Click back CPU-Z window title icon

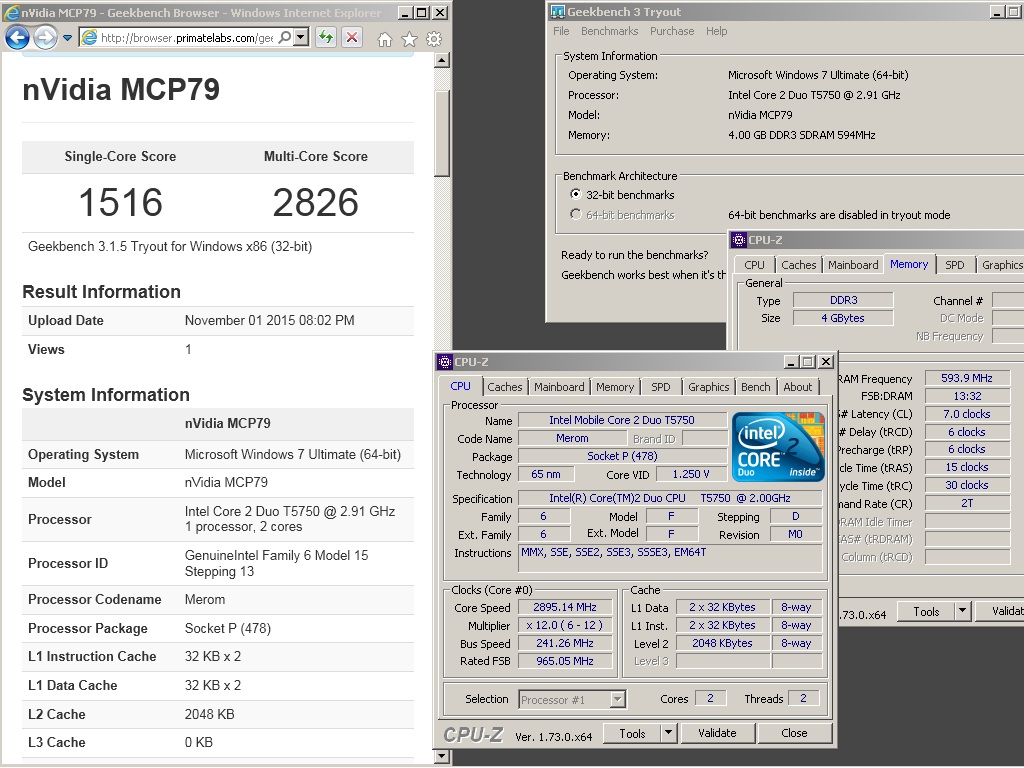coord(739,240)
